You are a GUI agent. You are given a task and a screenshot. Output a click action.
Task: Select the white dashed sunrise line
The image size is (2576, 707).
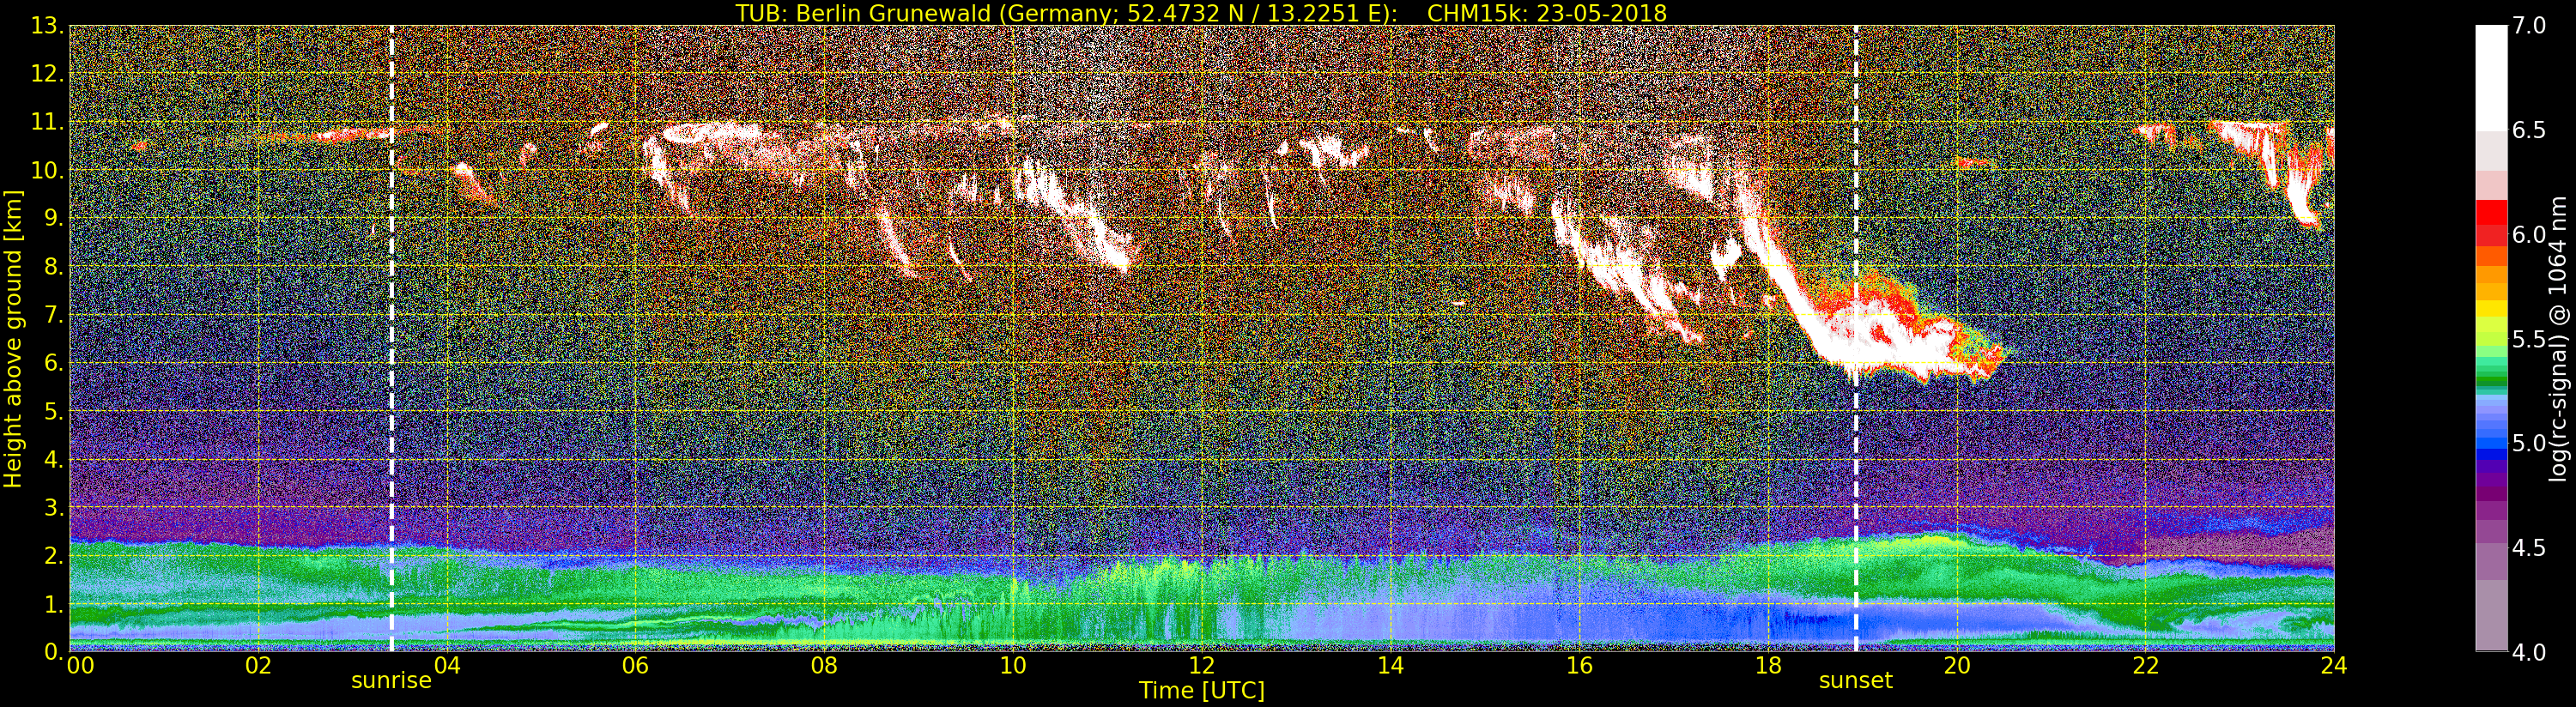391,338
